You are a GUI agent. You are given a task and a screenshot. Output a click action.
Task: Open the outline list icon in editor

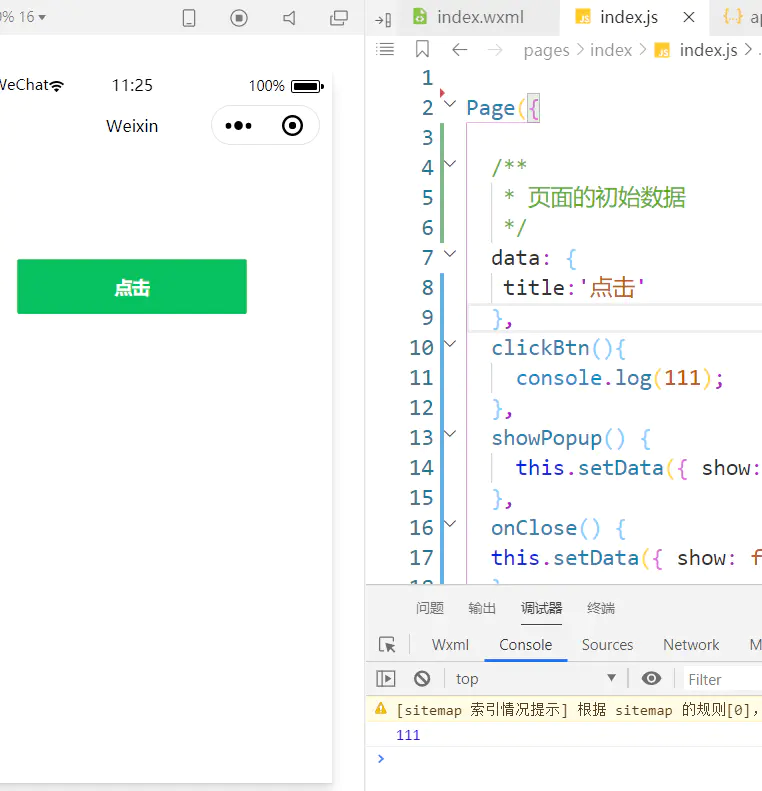(x=385, y=49)
